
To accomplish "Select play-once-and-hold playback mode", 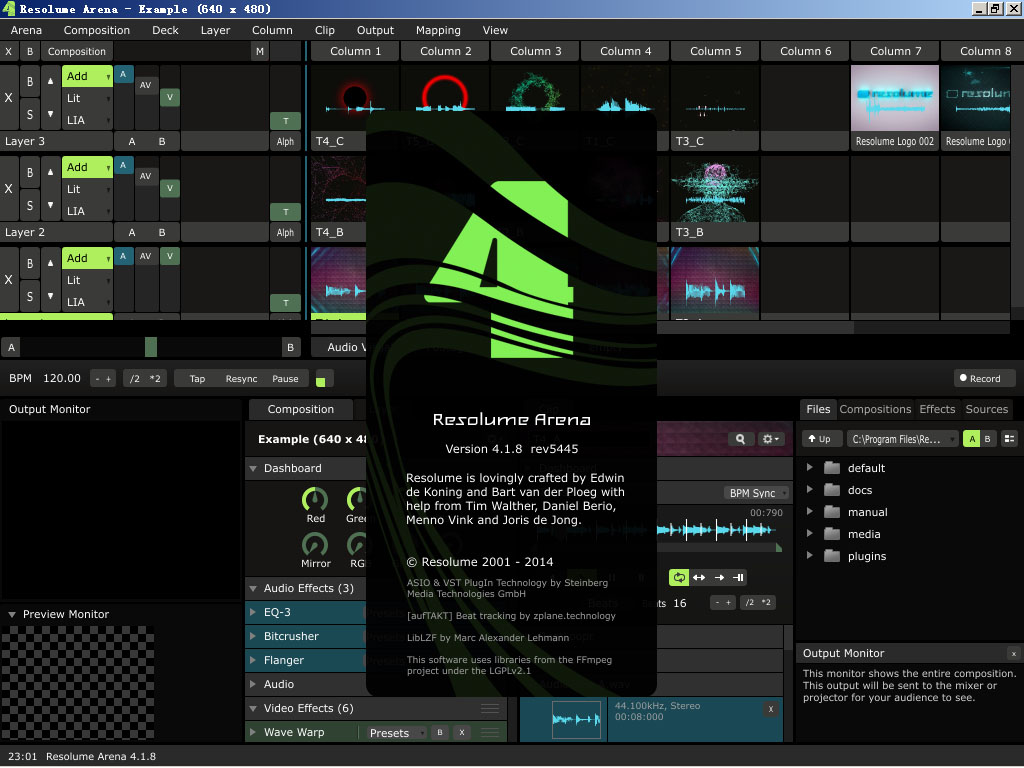I will [738, 577].
